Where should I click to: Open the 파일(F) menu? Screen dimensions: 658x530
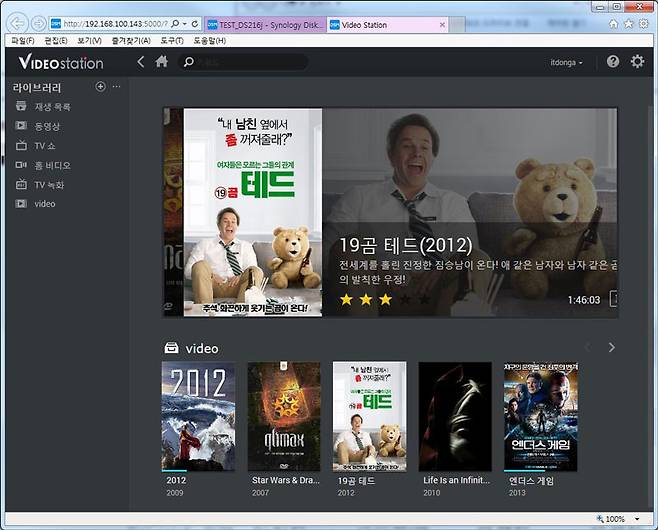(x=23, y=41)
